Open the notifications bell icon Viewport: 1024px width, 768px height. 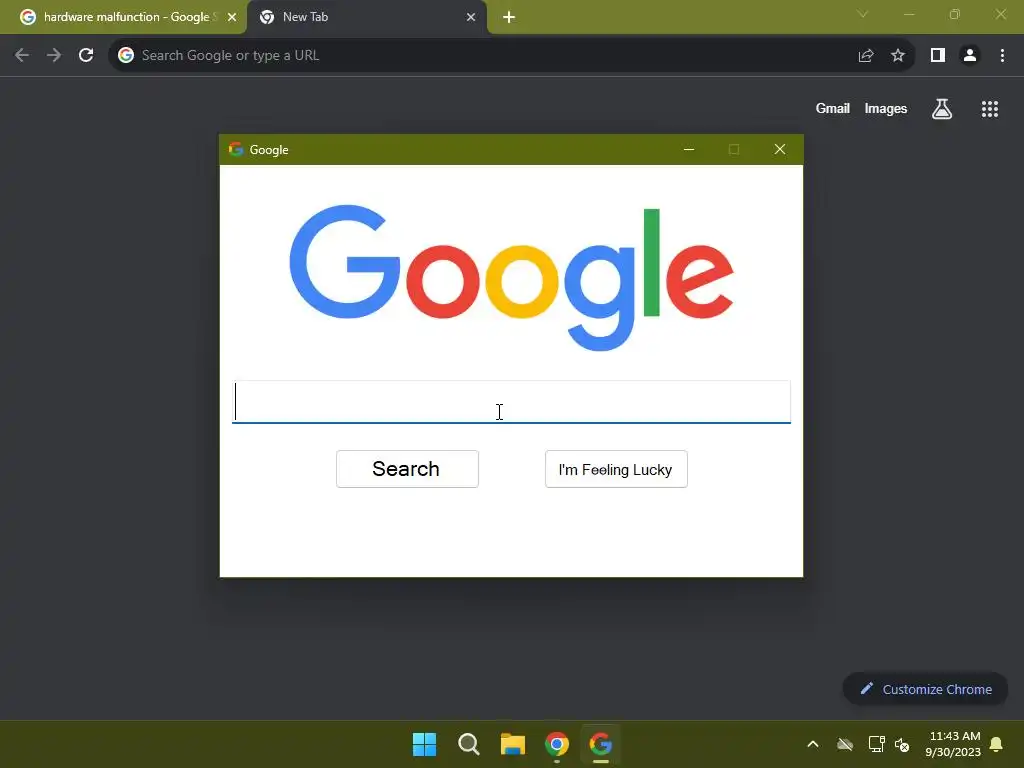pos(997,744)
